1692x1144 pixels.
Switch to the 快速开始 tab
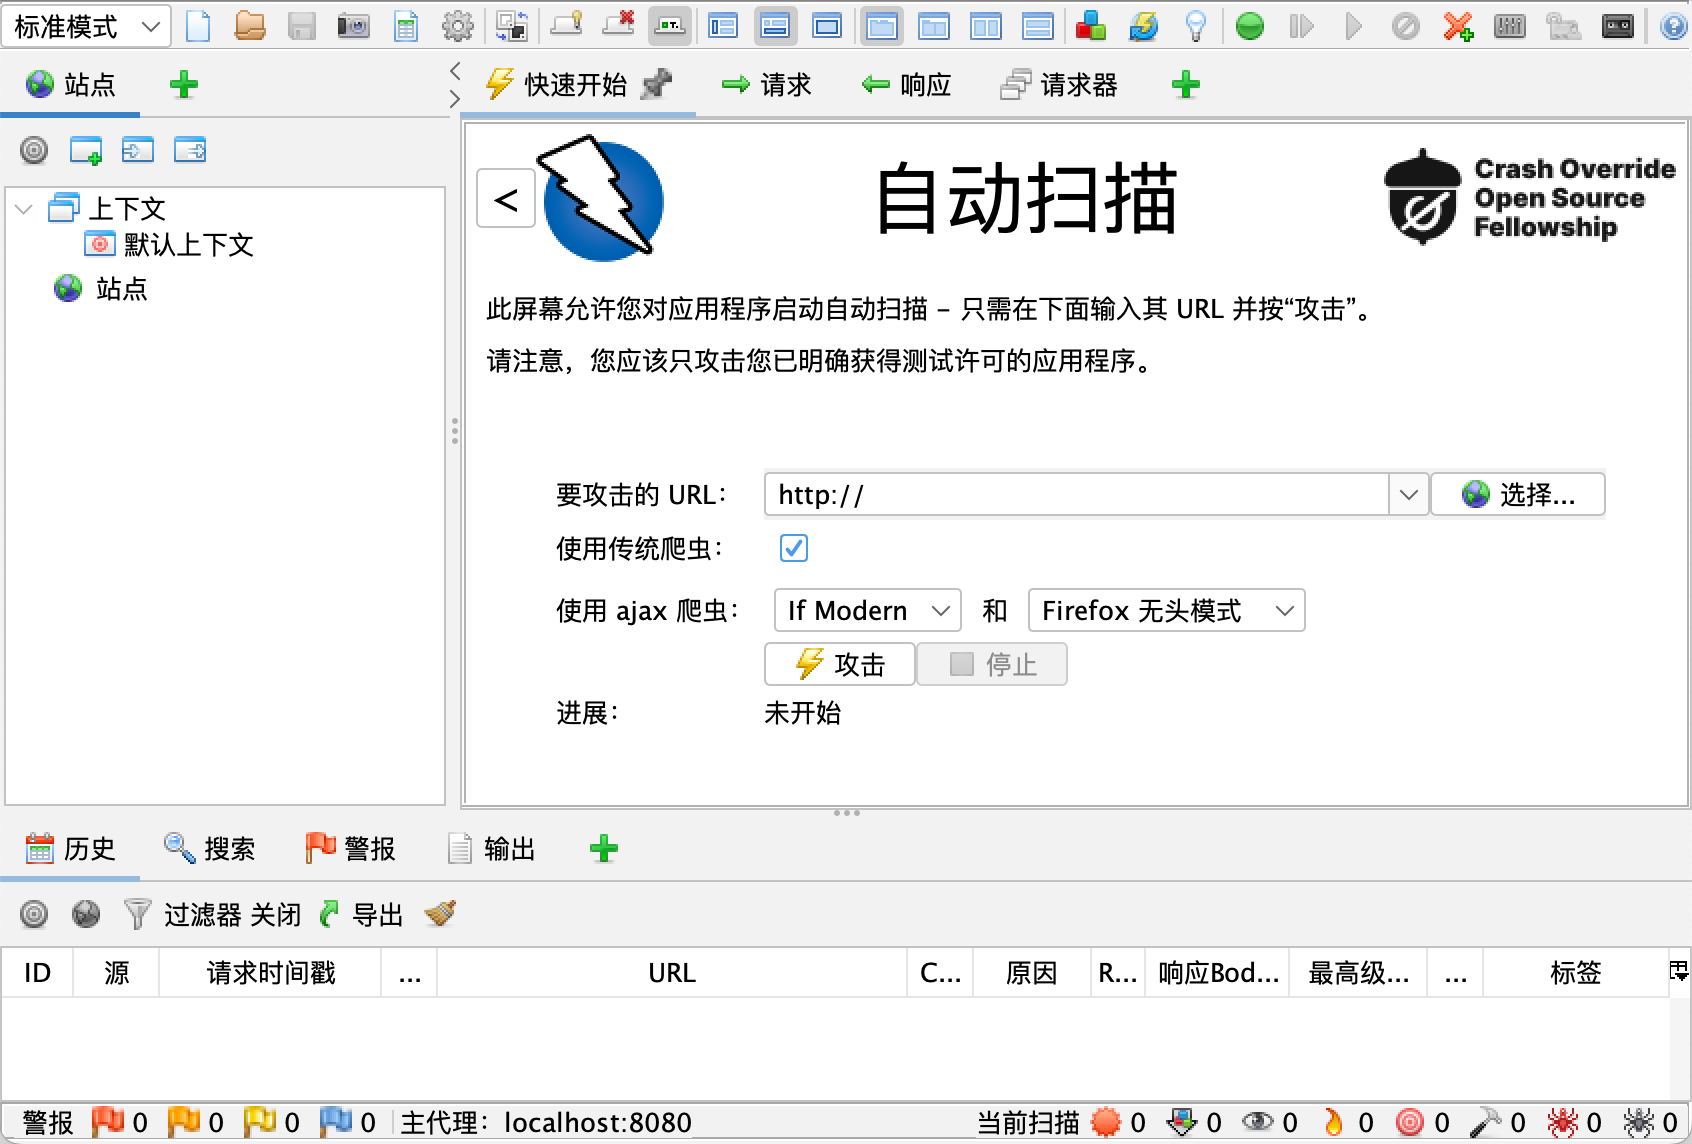(x=575, y=85)
